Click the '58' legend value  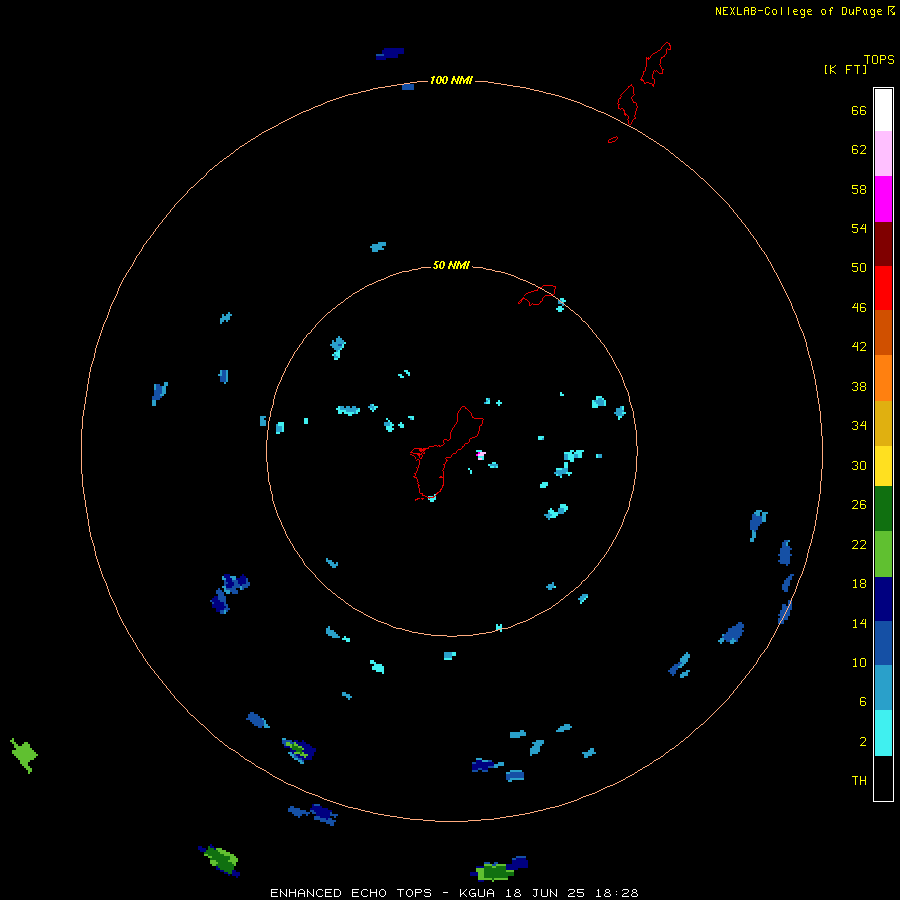point(859,189)
